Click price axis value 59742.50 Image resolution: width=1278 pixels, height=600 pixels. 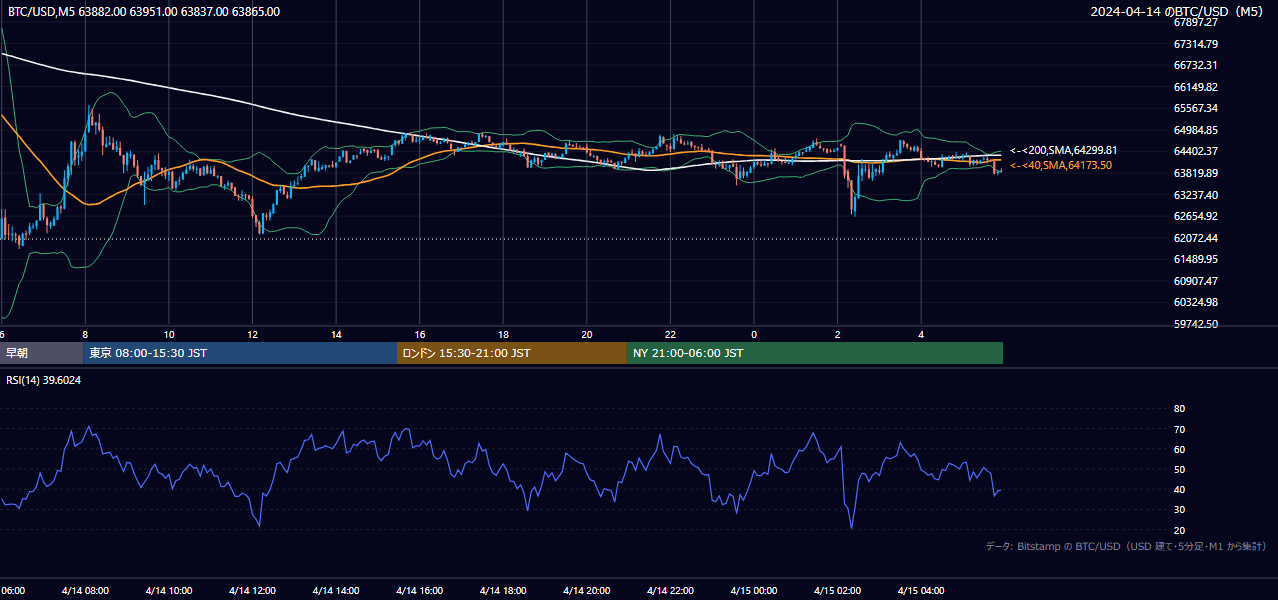(1195, 324)
